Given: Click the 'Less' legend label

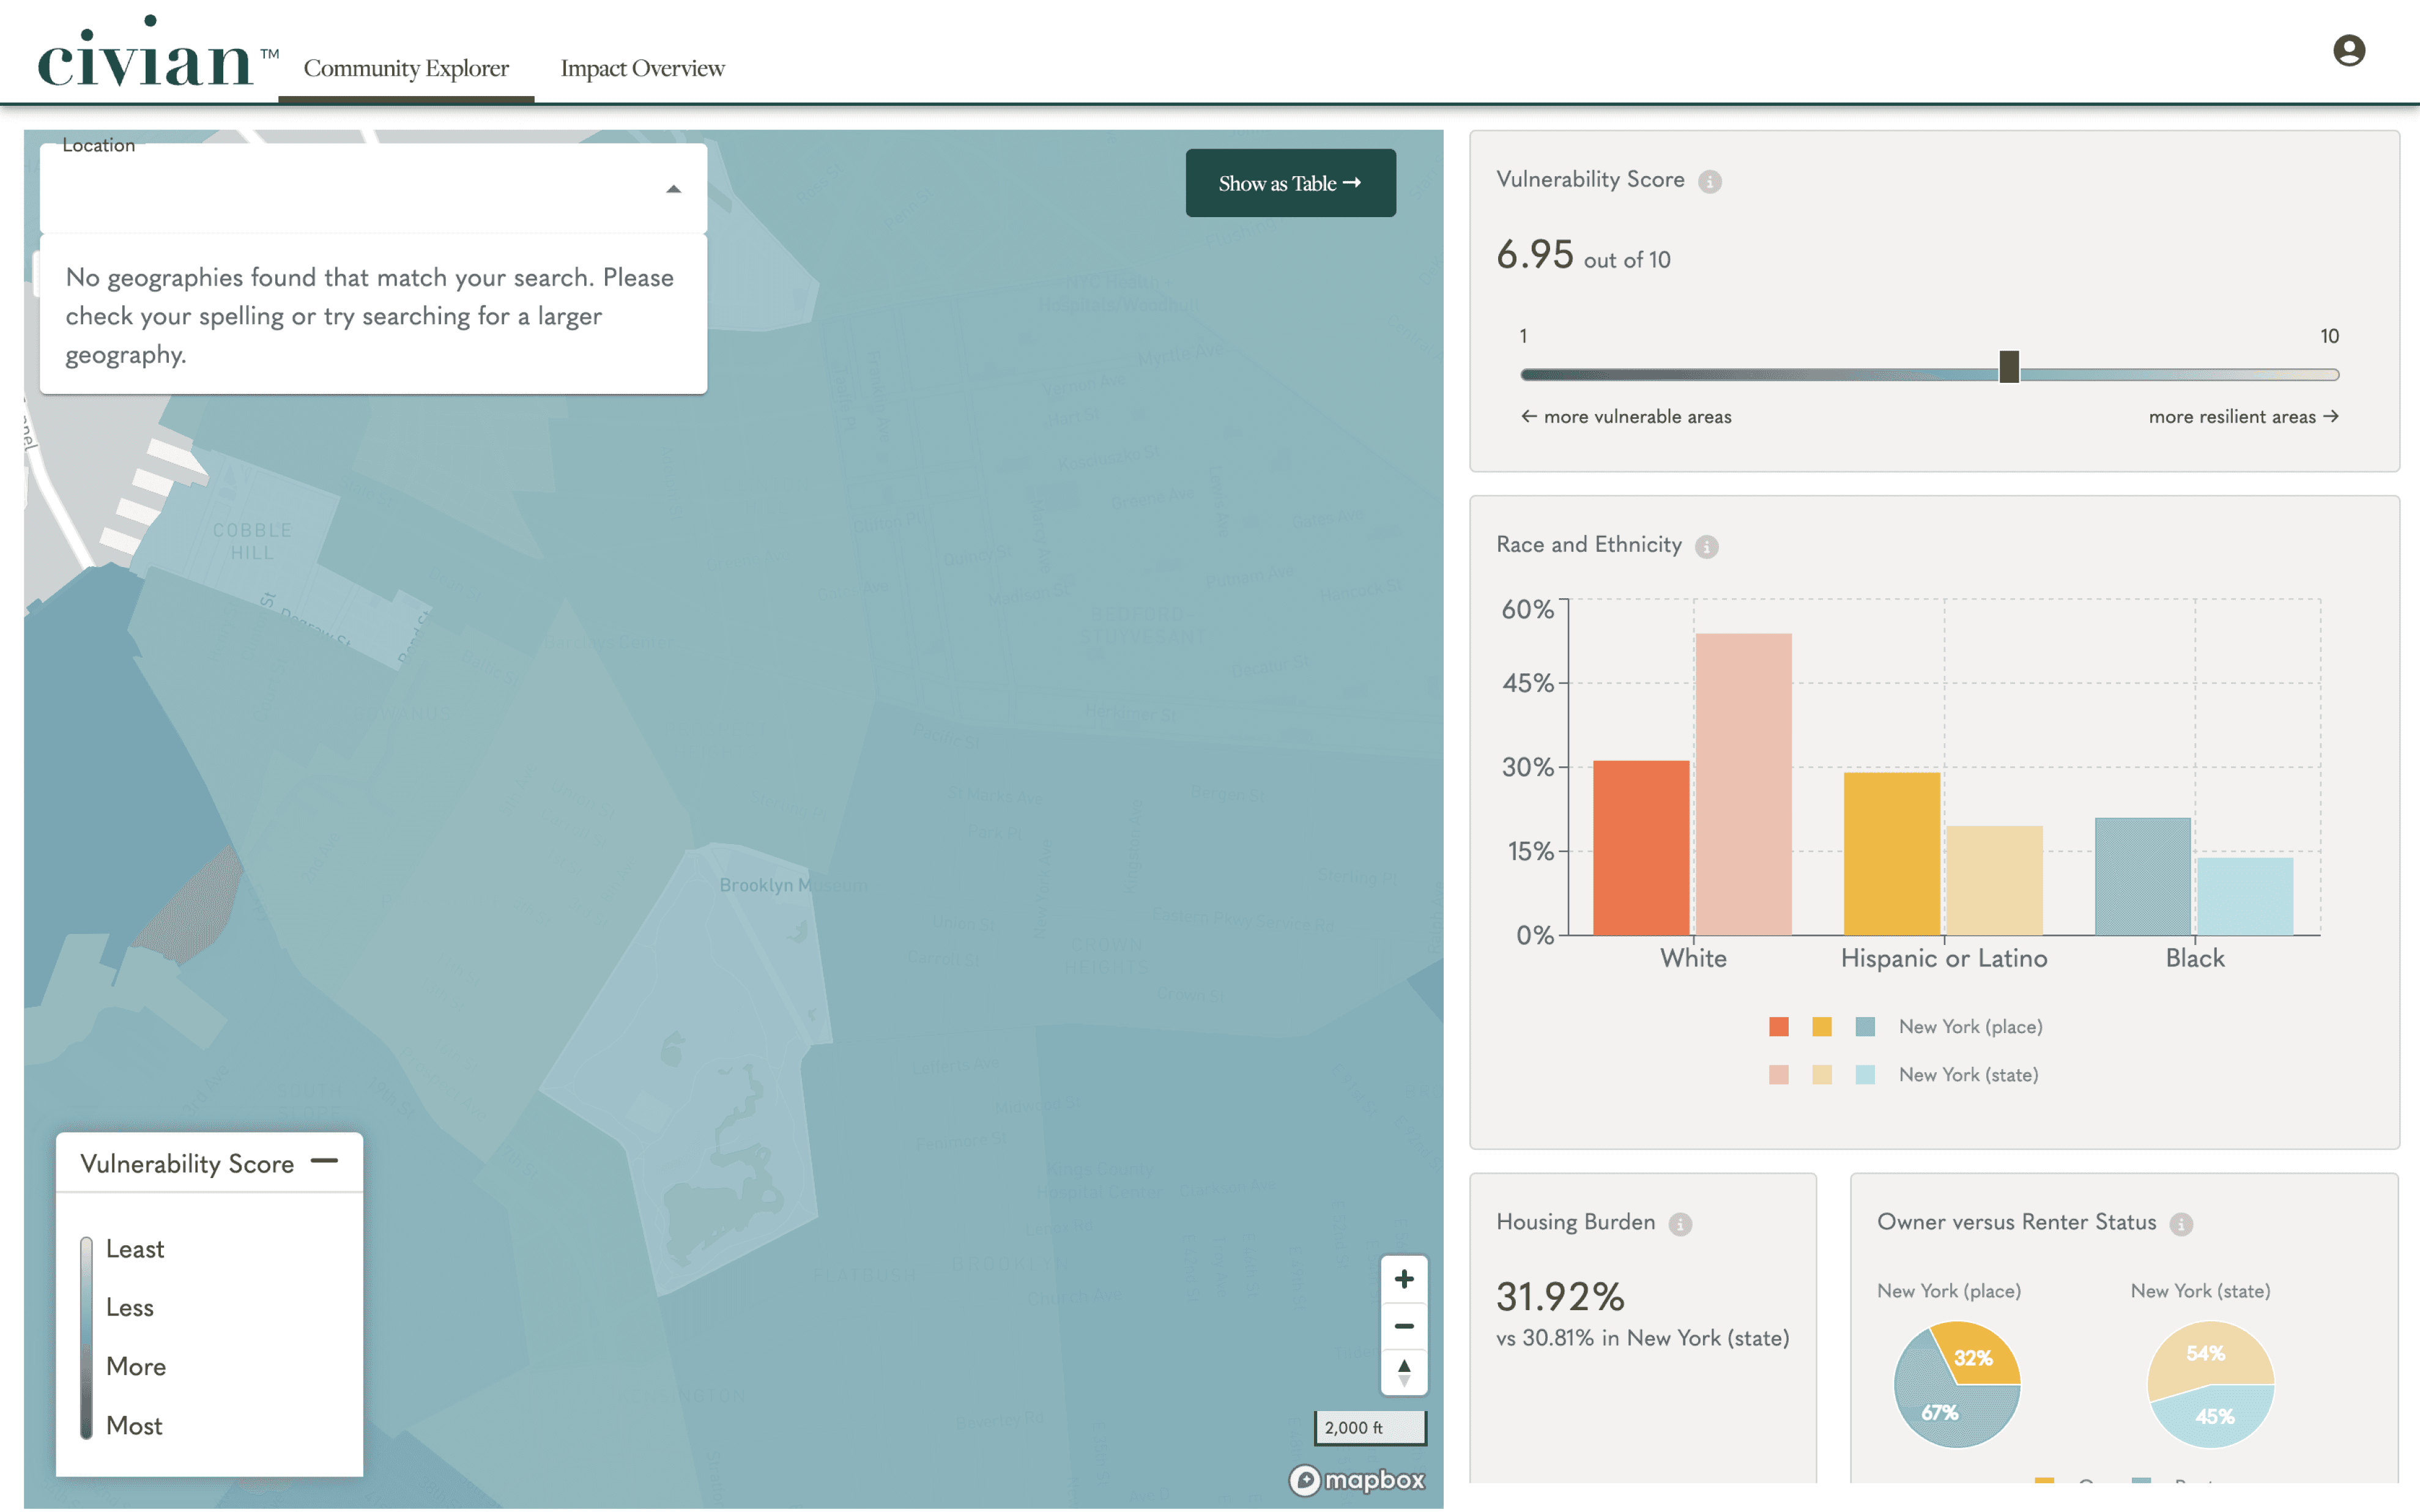Looking at the screenshot, I should click(x=130, y=1308).
